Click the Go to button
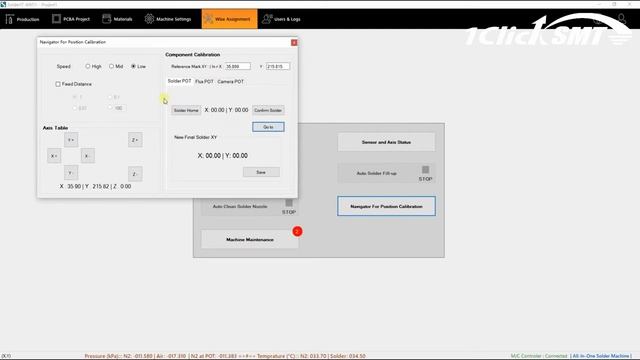The width and height of the screenshot is (640, 360). tap(268, 127)
